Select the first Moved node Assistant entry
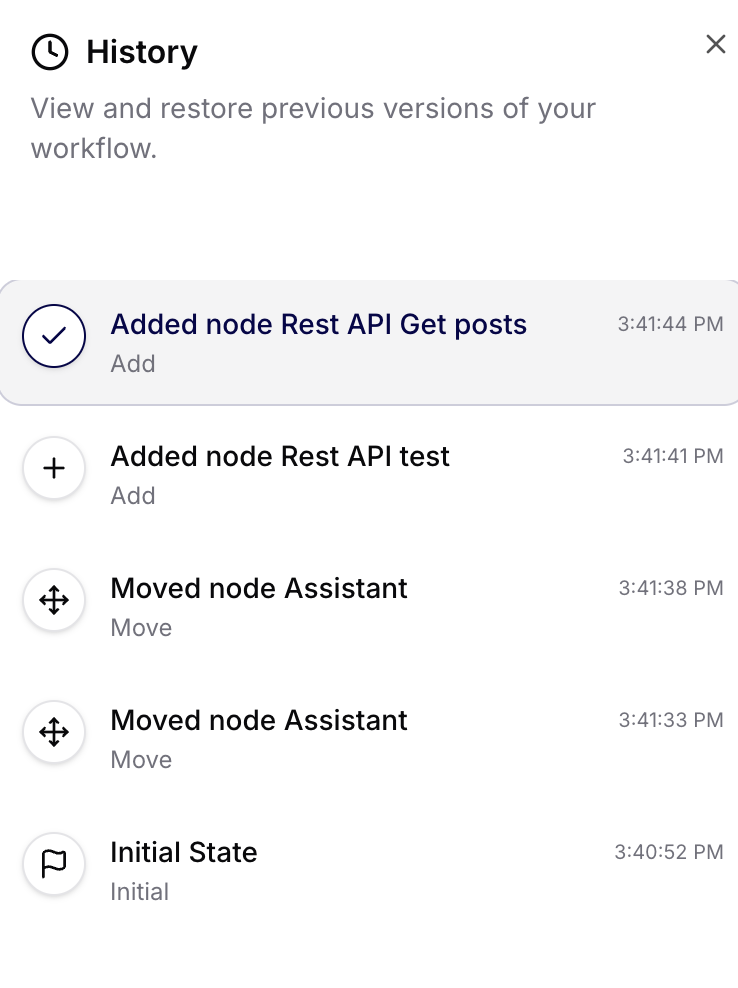 tap(259, 588)
